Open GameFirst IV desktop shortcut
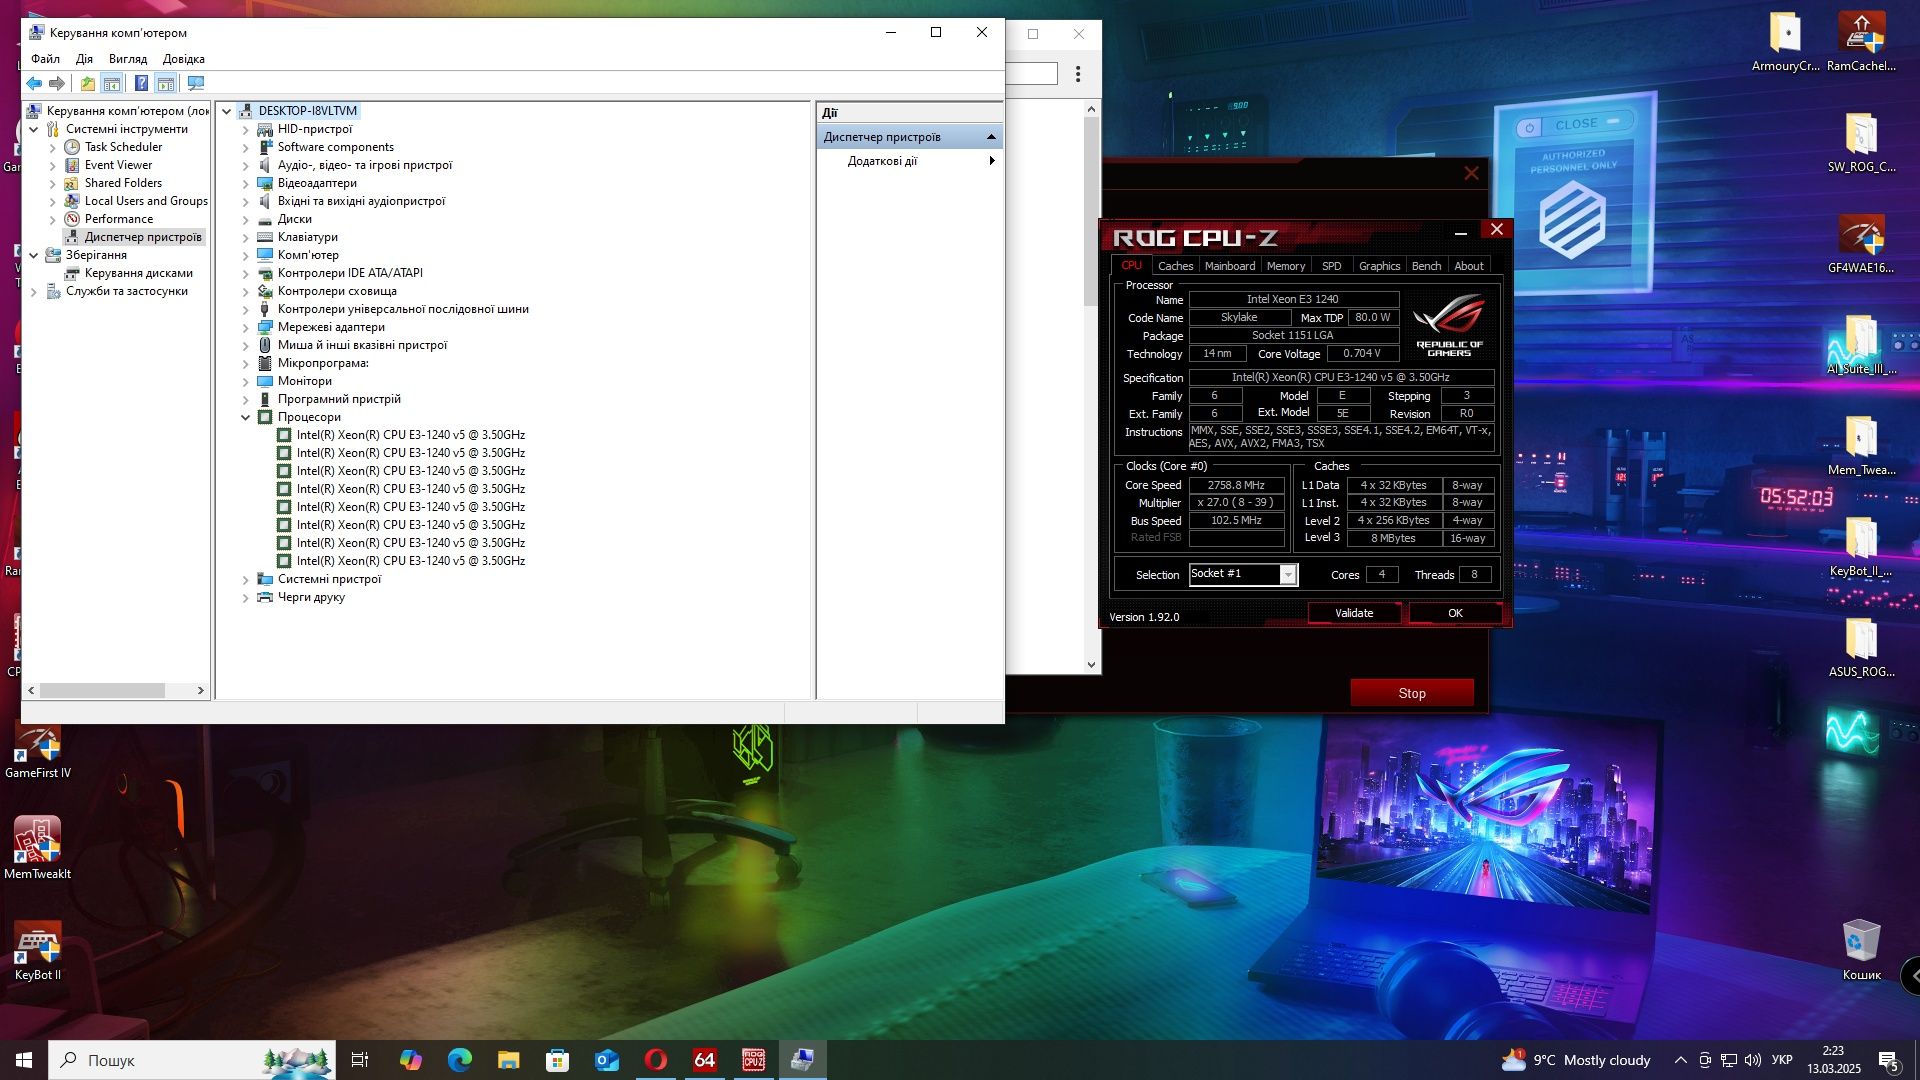The width and height of the screenshot is (1920, 1080). [x=38, y=750]
